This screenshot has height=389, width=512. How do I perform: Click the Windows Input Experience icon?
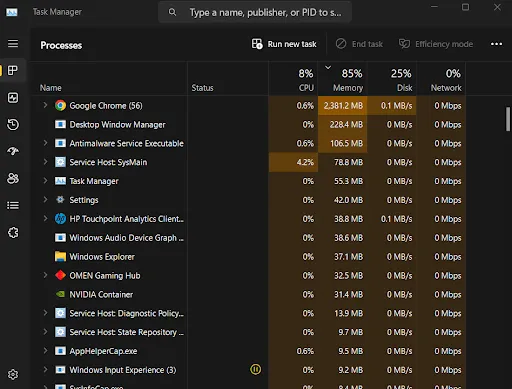point(60,370)
